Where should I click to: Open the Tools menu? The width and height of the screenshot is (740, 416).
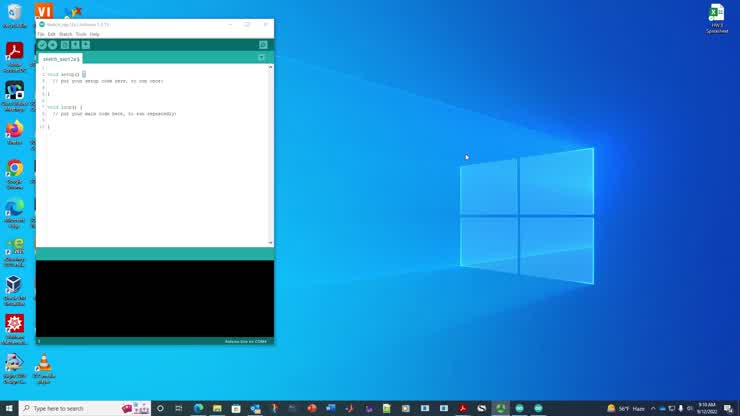(x=81, y=34)
